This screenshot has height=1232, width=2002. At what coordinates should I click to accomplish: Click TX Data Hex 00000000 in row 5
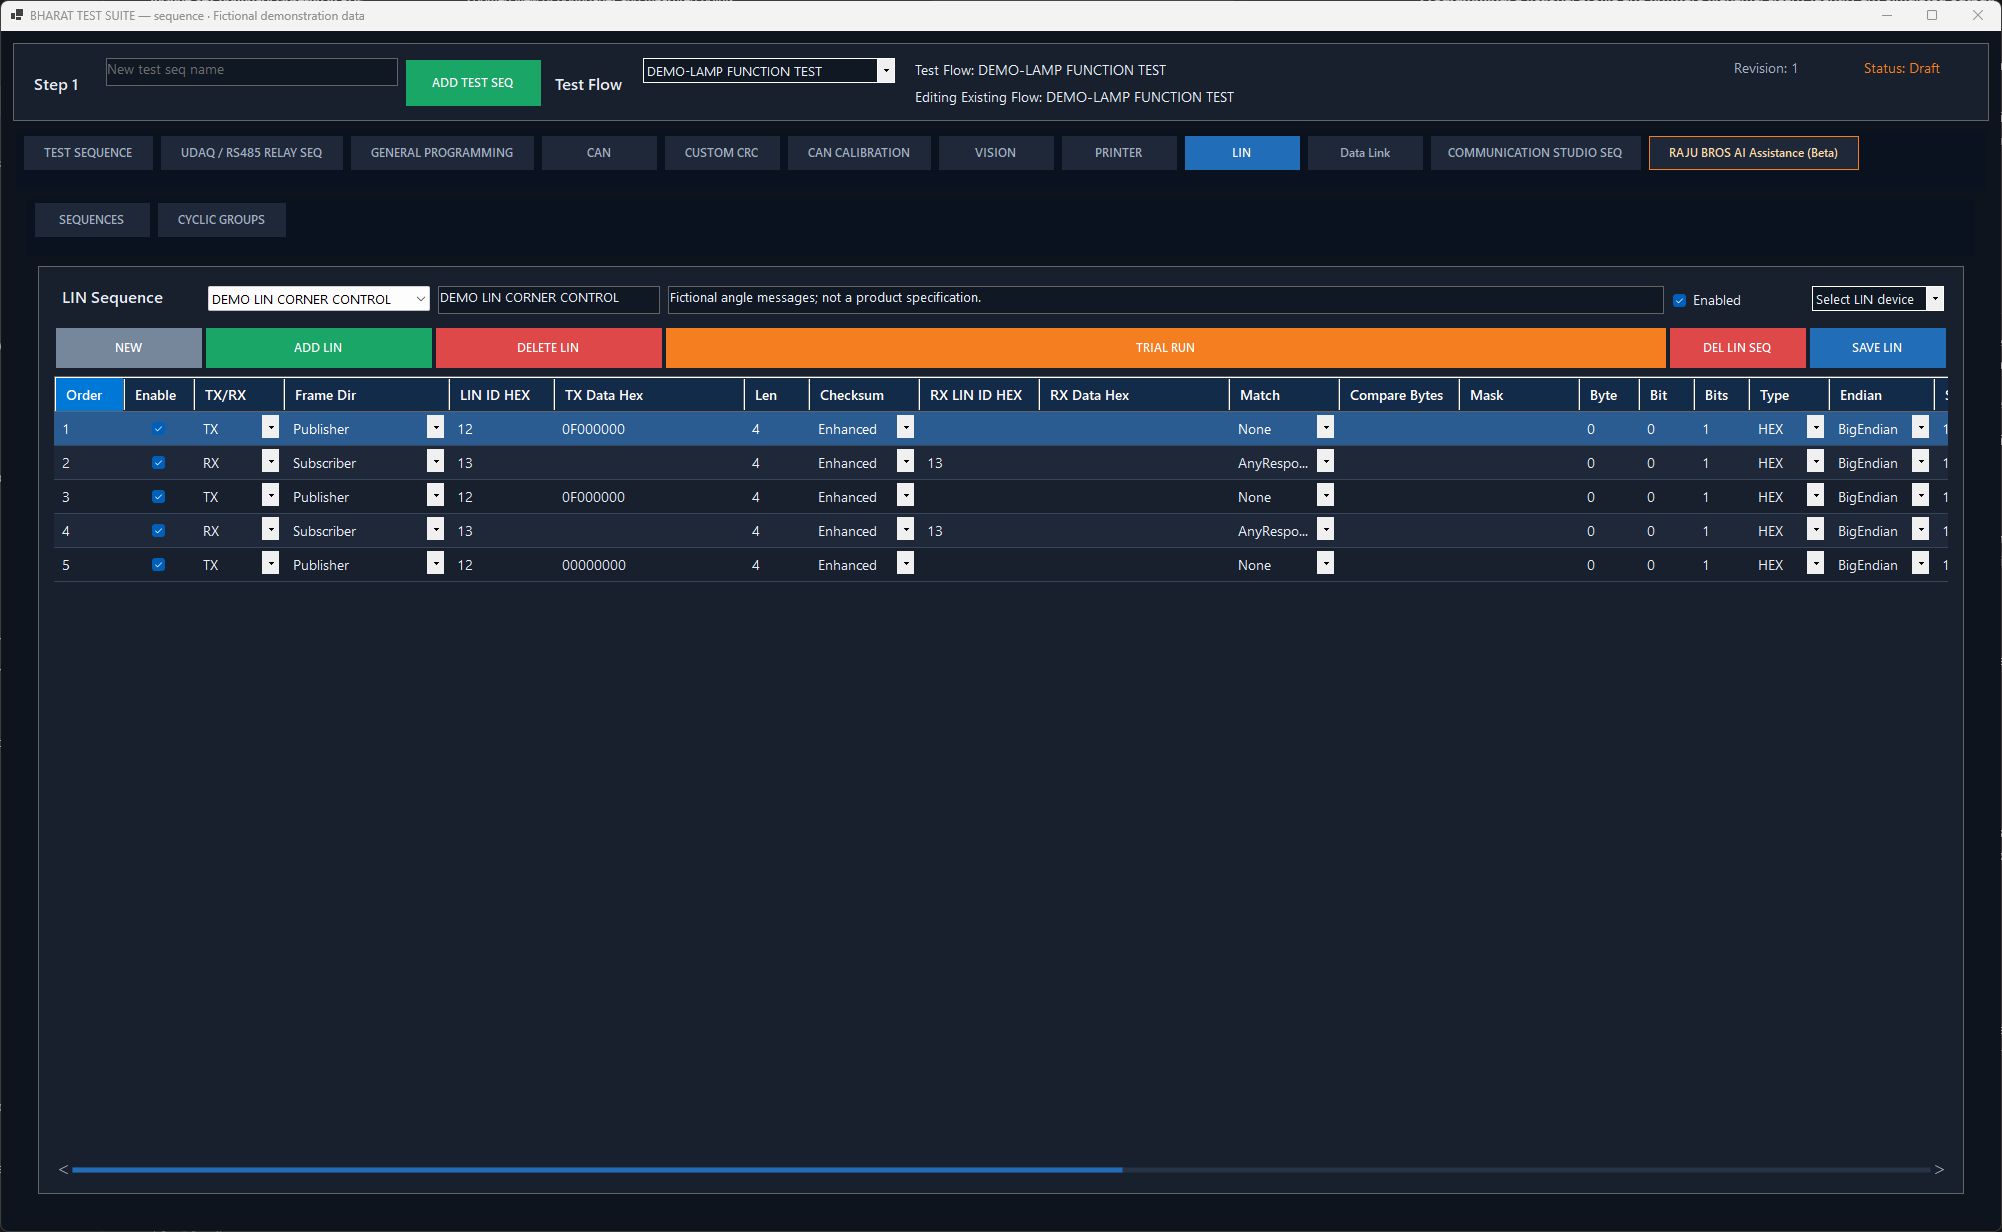tap(594, 565)
